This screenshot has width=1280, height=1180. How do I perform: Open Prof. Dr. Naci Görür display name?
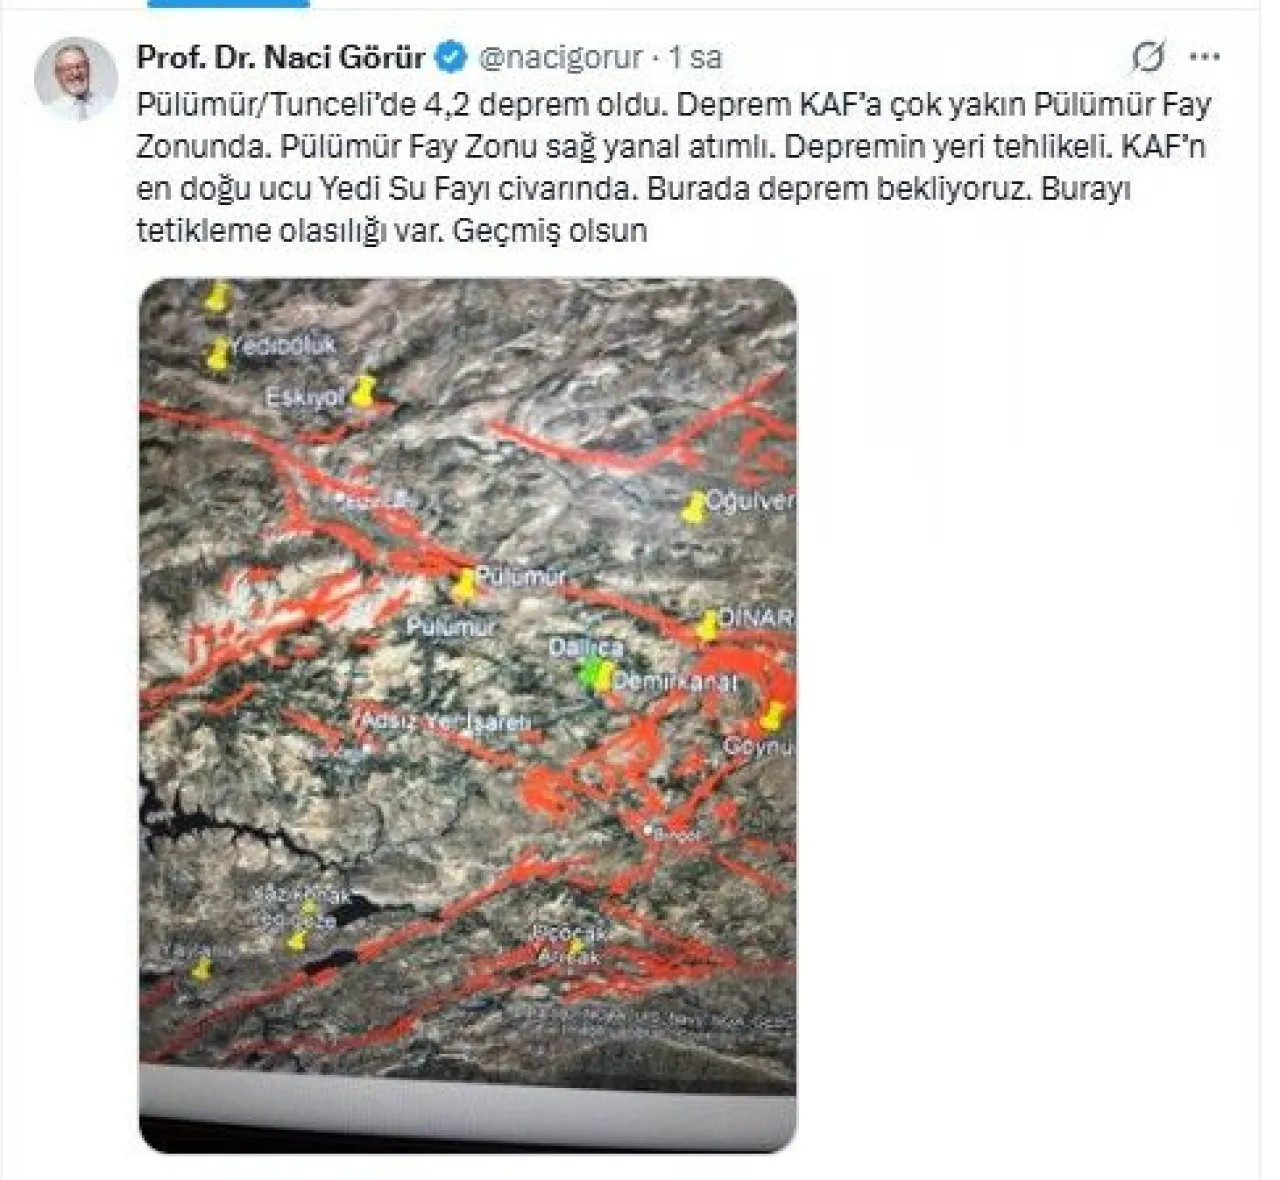pos(281,57)
